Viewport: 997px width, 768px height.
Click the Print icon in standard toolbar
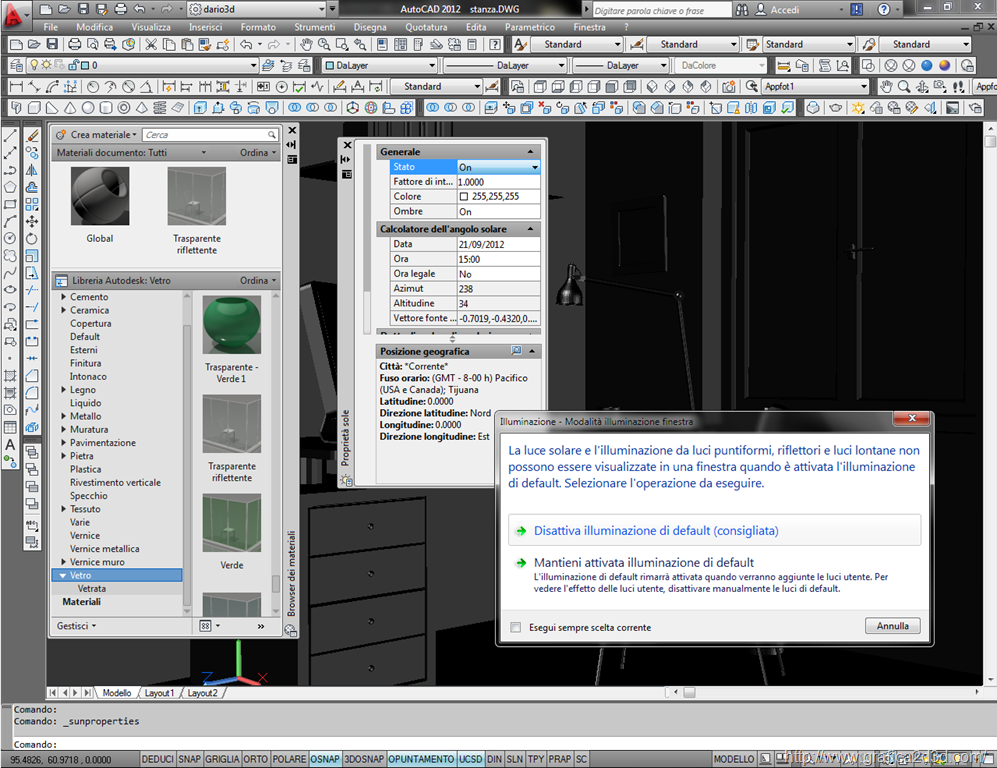point(77,45)
